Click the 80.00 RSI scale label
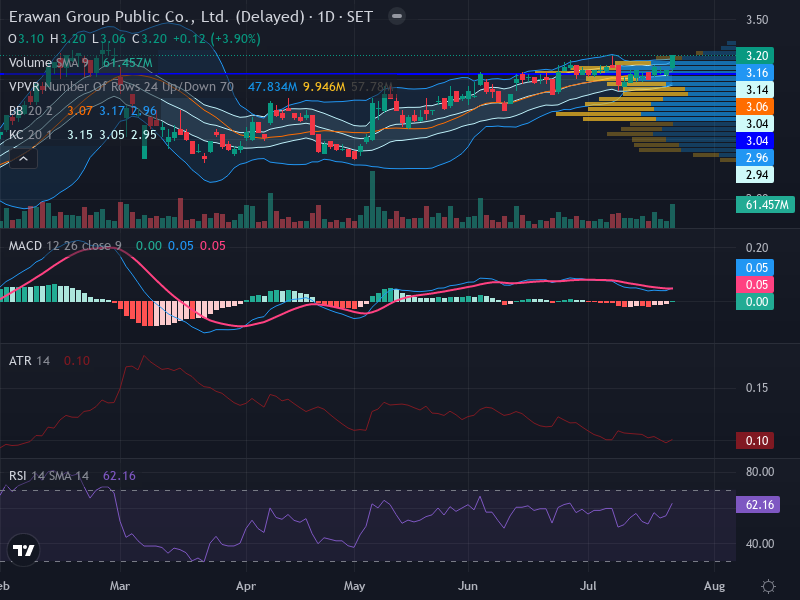This screenshot has height=600, width=800. (760, 472)
